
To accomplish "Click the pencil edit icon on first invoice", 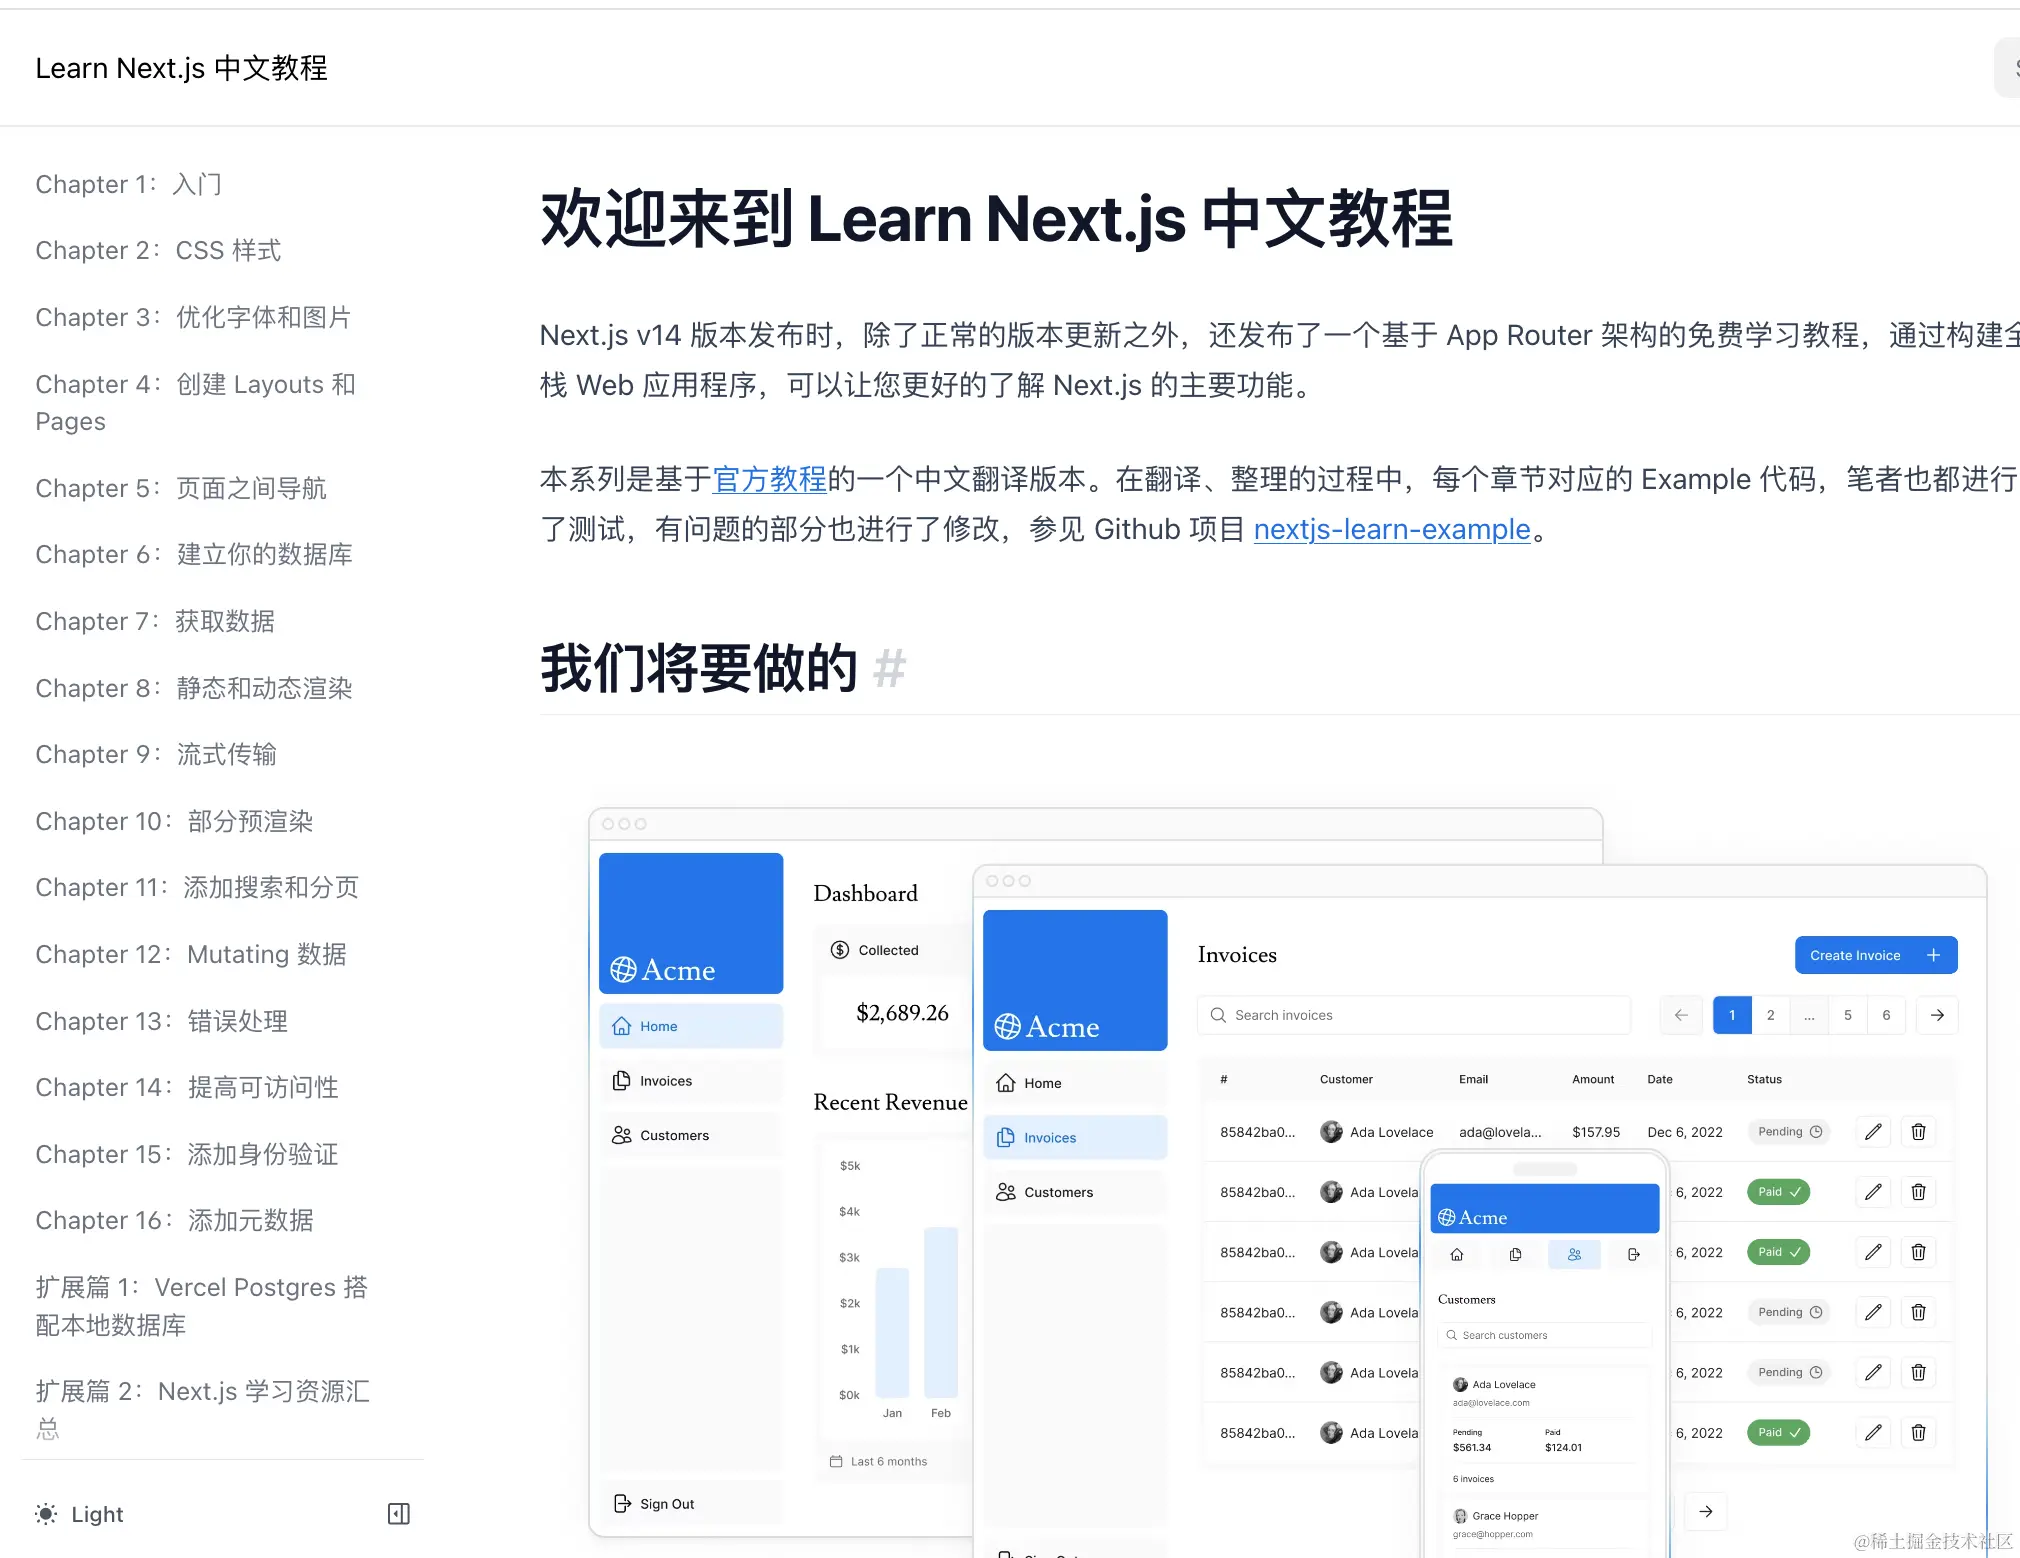I will pos(1873,1132).
